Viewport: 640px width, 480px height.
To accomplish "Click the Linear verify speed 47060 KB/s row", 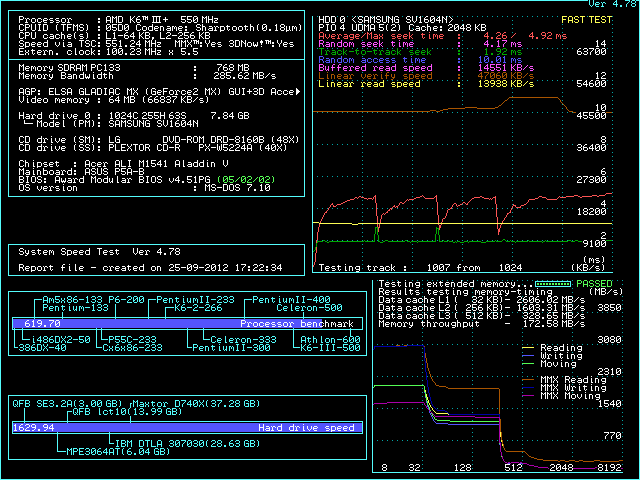I will tap(426, 76).
